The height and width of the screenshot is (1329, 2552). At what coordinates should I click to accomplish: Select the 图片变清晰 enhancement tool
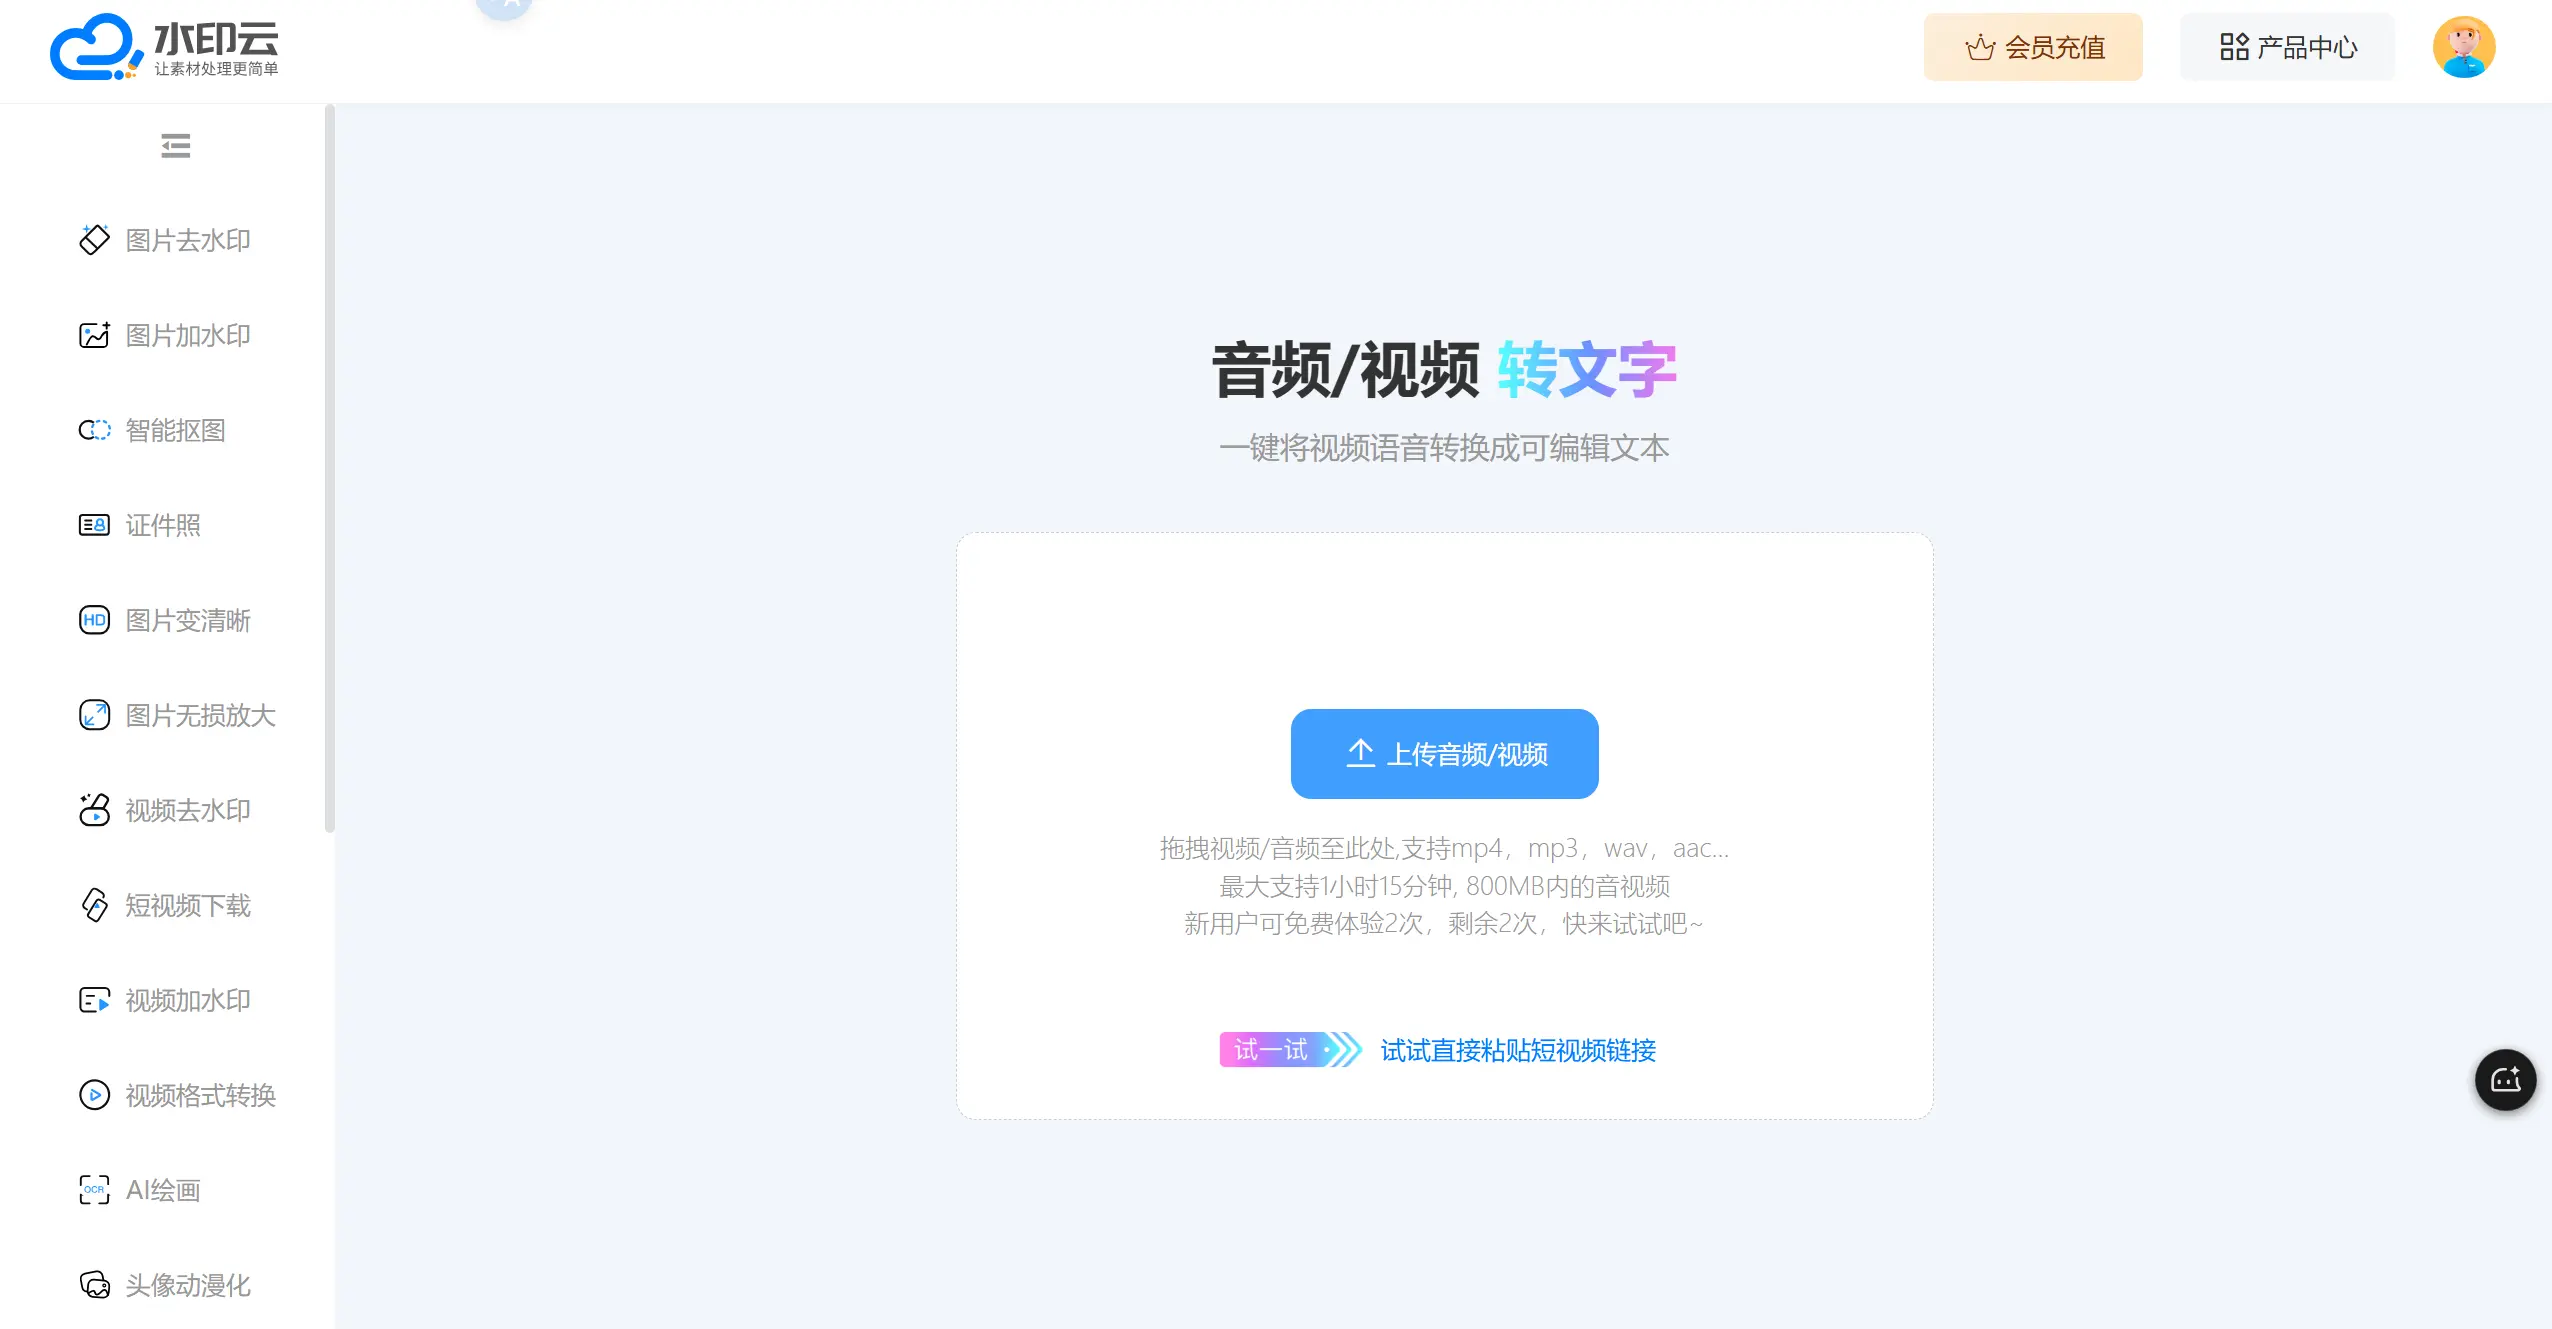pos(186,620)
